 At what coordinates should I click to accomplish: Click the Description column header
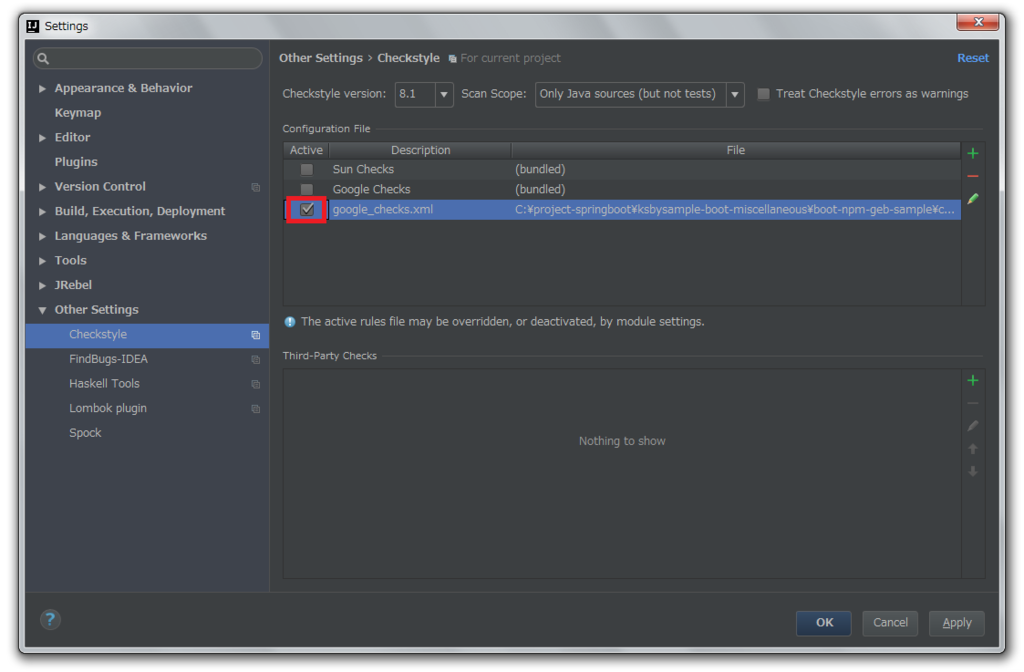point(420,150)
